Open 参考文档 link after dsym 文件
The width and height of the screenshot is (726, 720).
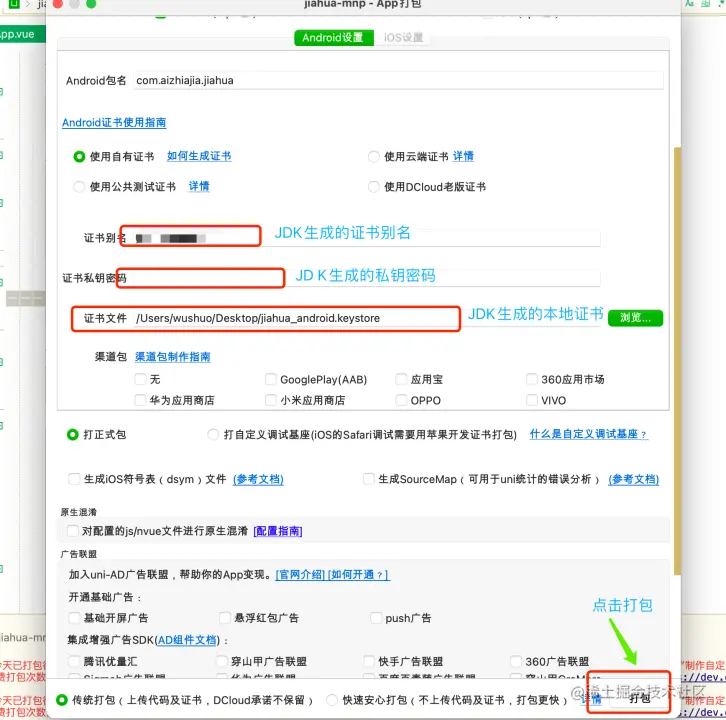point(258,479)
